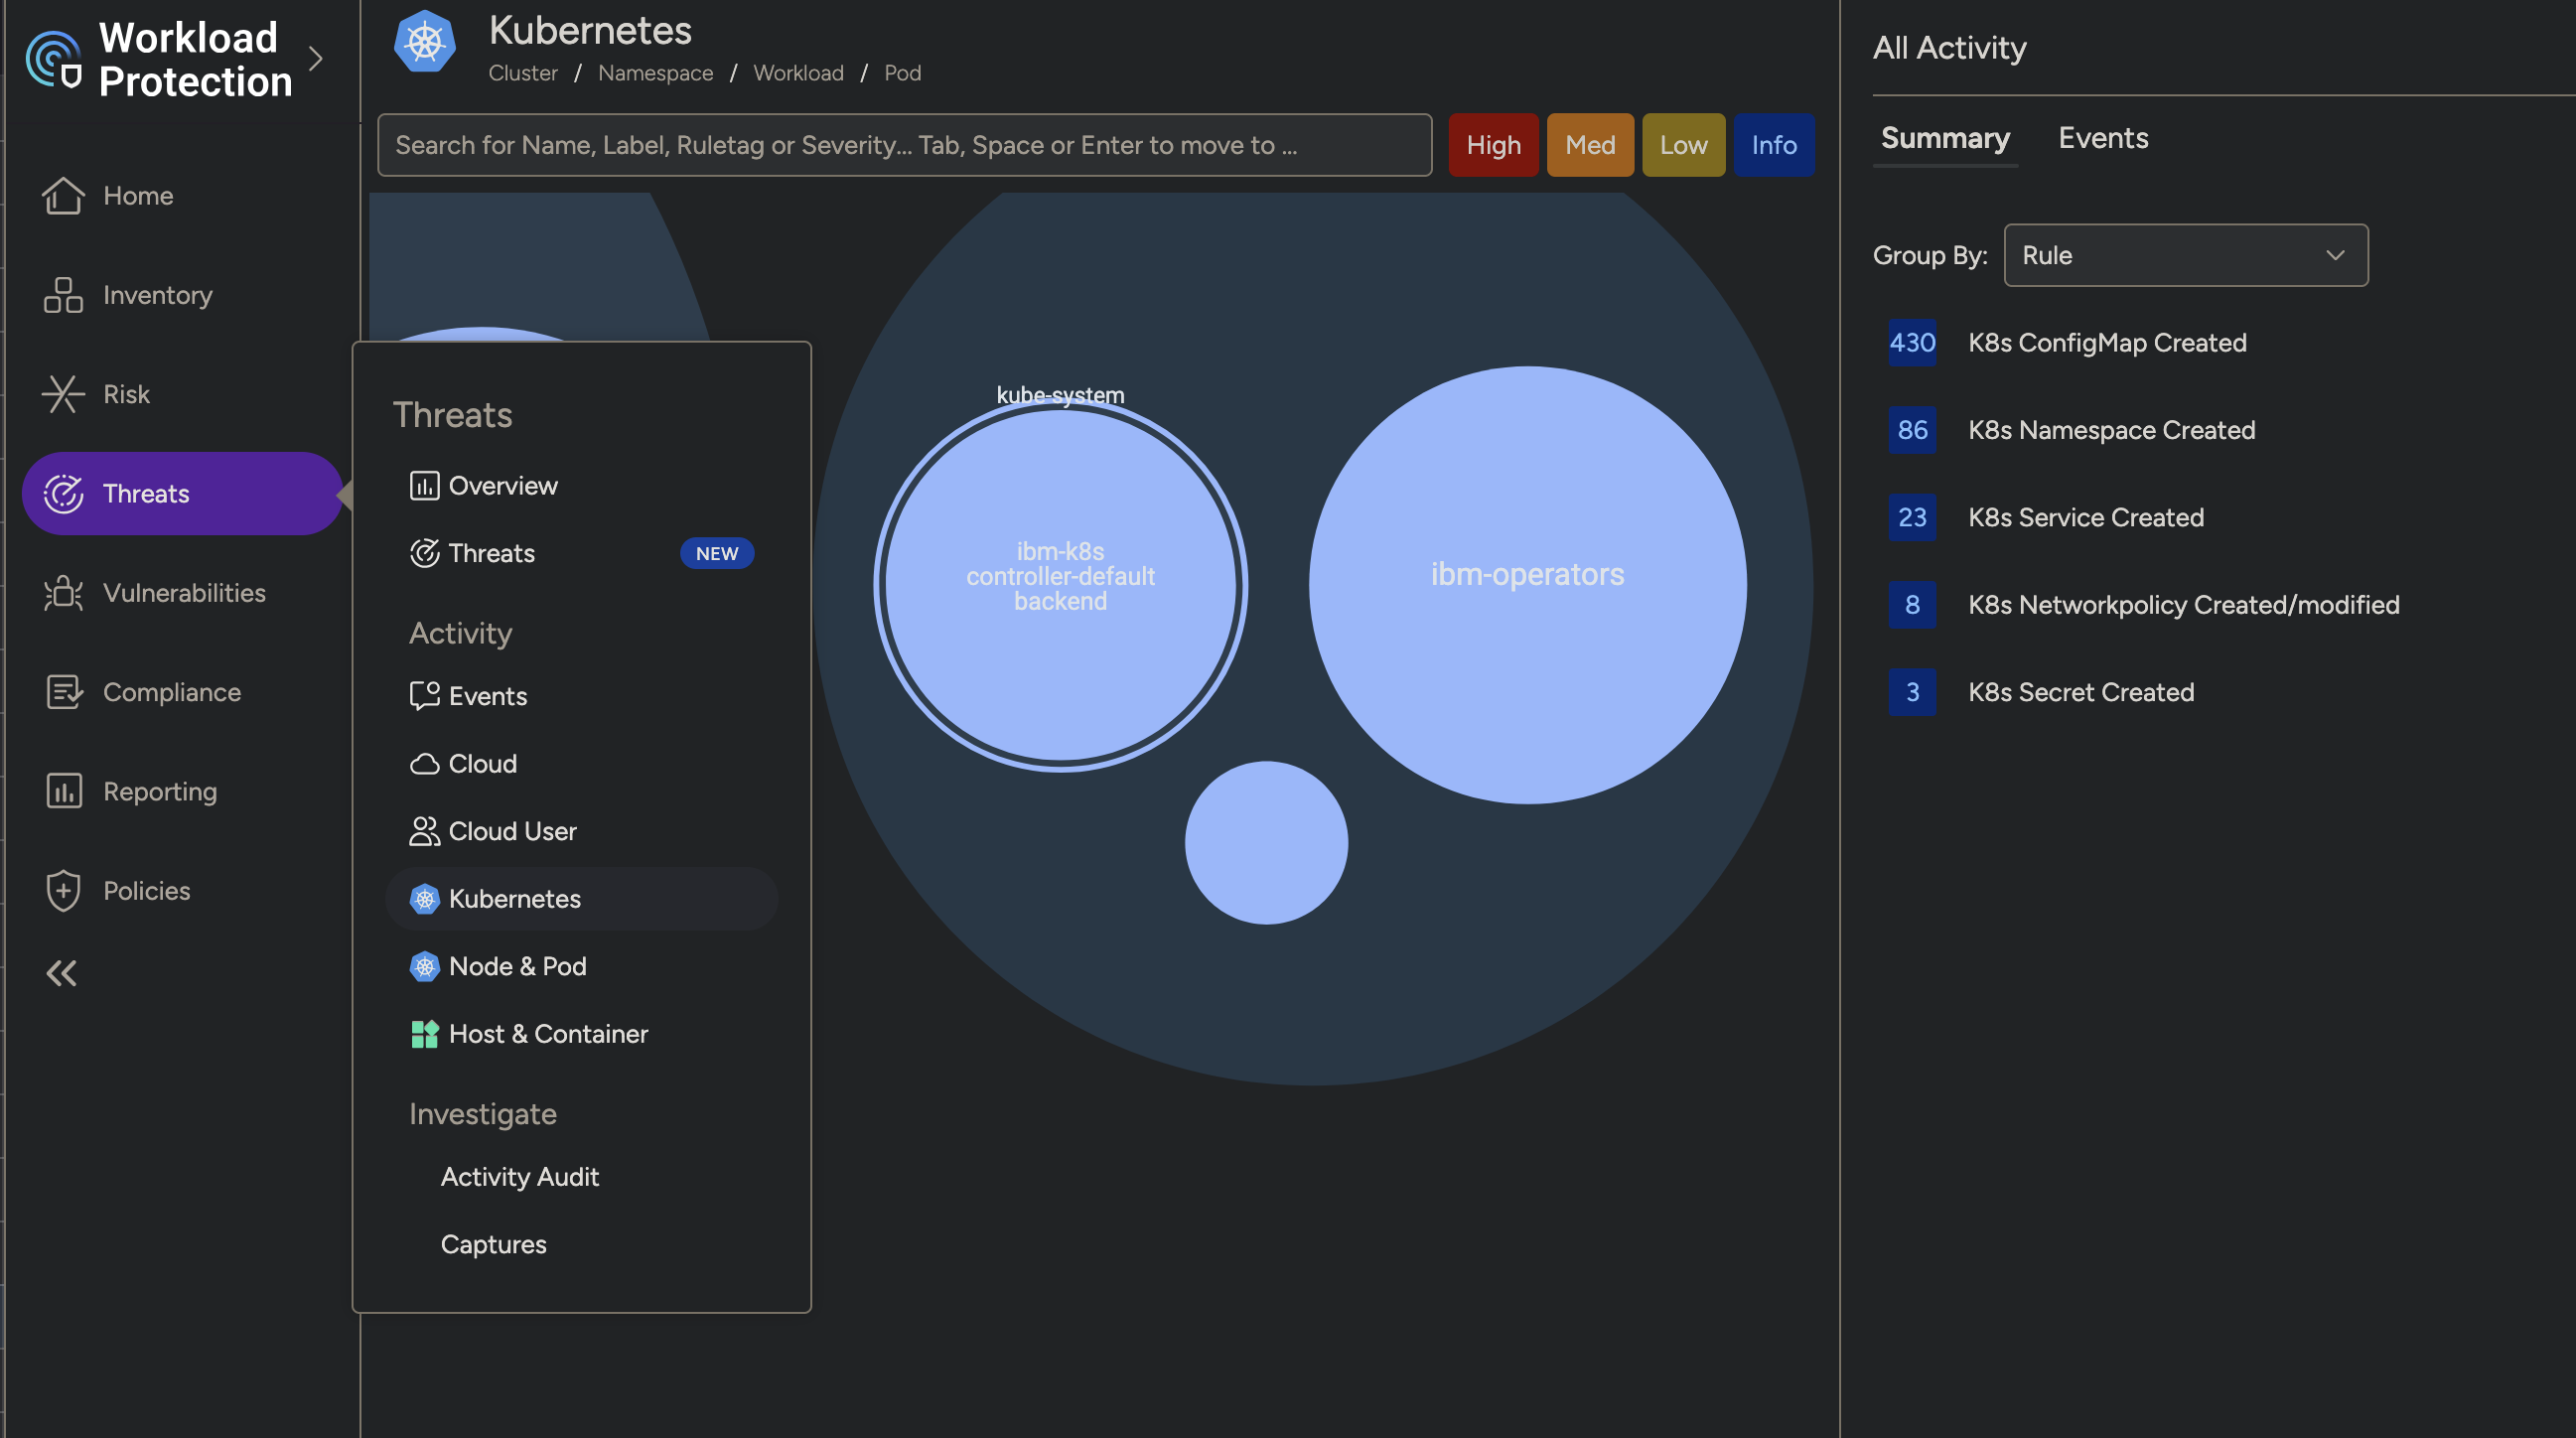Click the search filter input field

point(903,145)
